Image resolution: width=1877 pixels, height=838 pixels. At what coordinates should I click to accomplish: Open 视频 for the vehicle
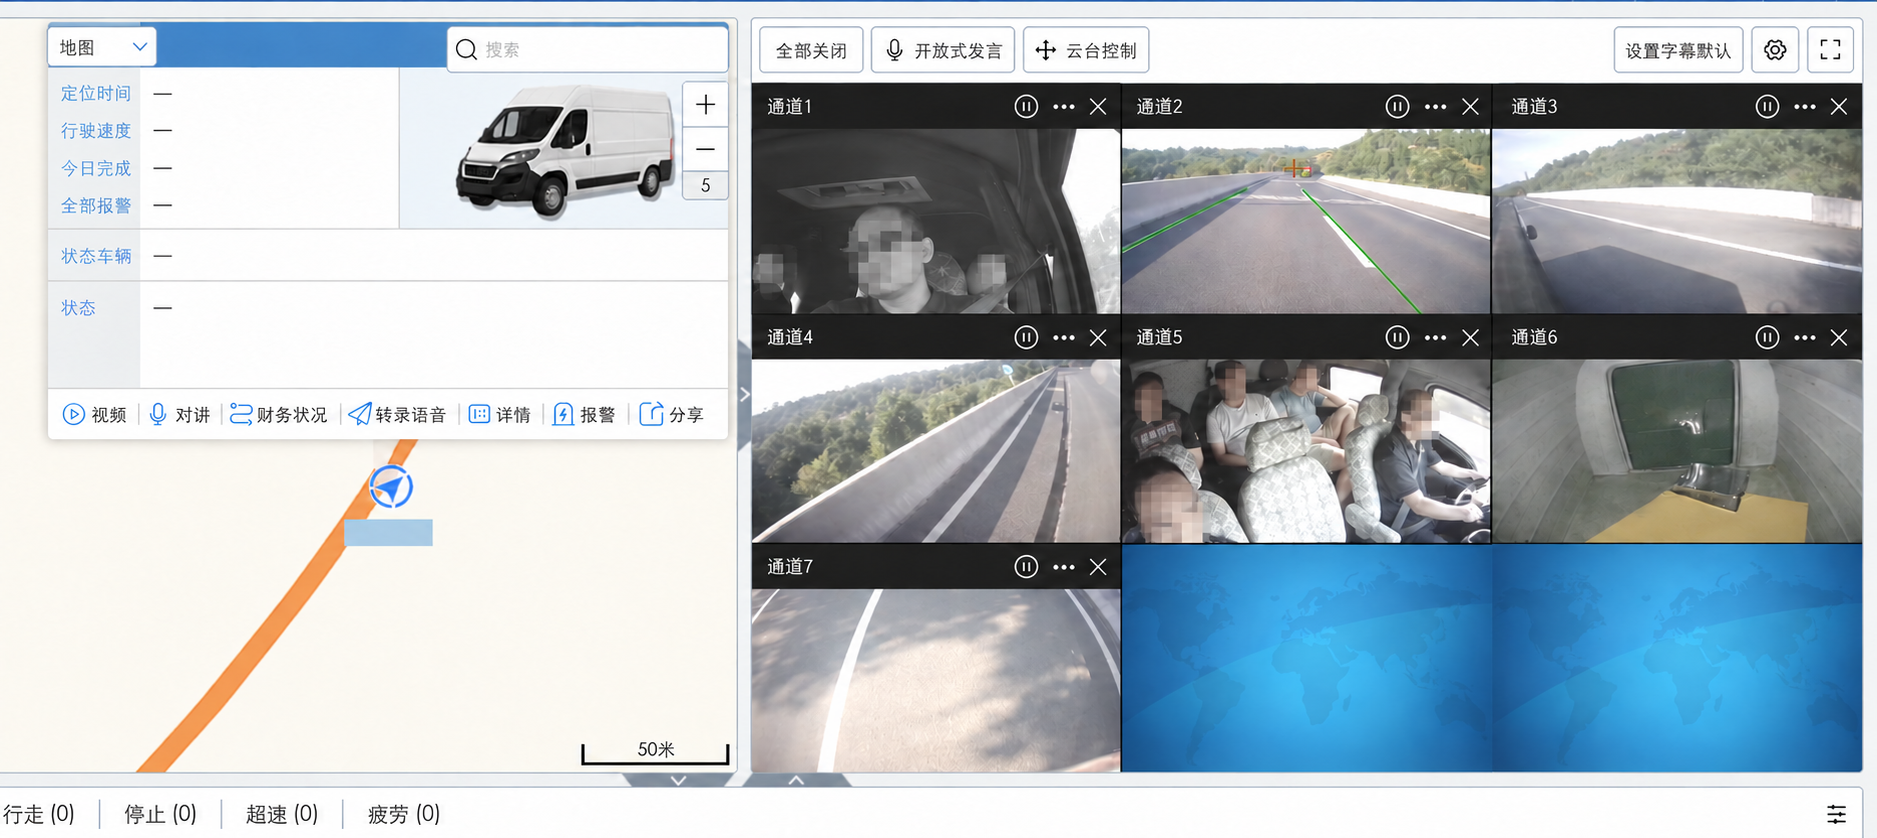click(95, 414)
